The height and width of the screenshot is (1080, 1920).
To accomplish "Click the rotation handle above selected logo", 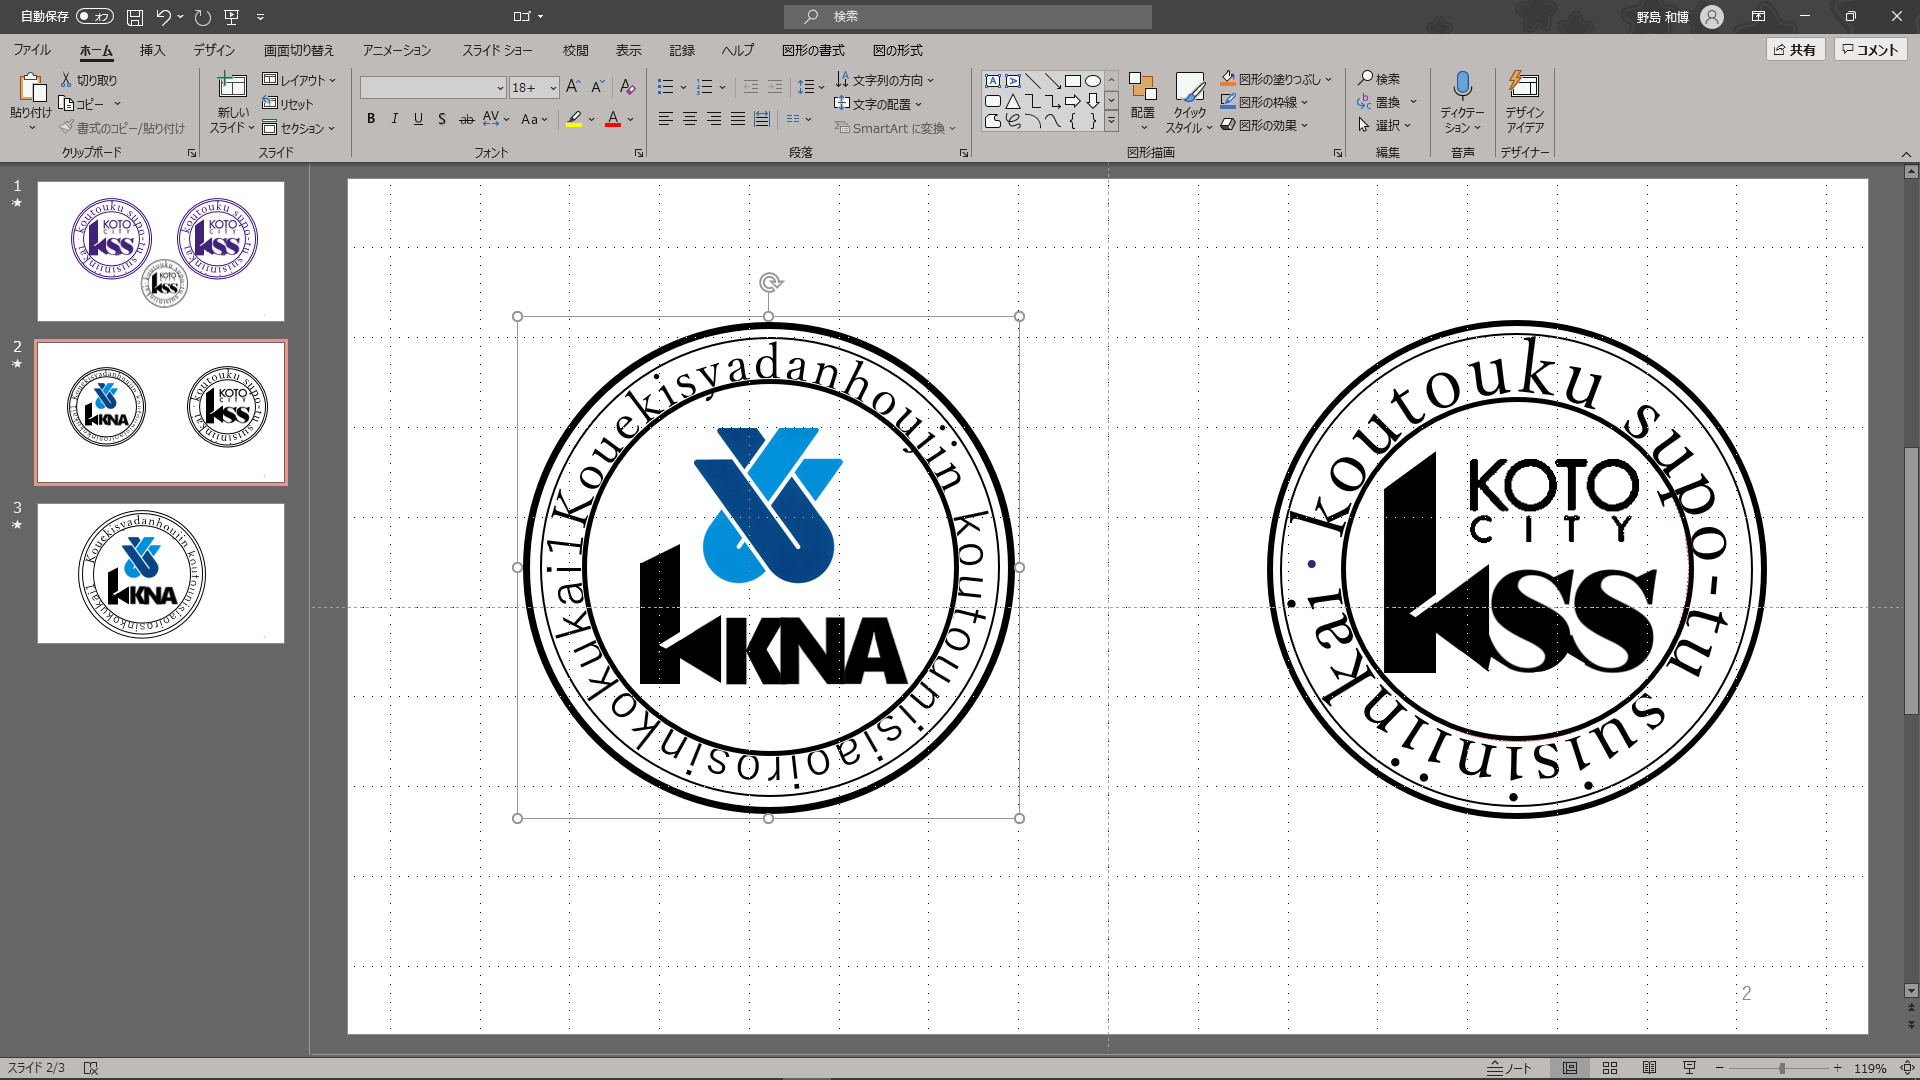I will point(770,283).
